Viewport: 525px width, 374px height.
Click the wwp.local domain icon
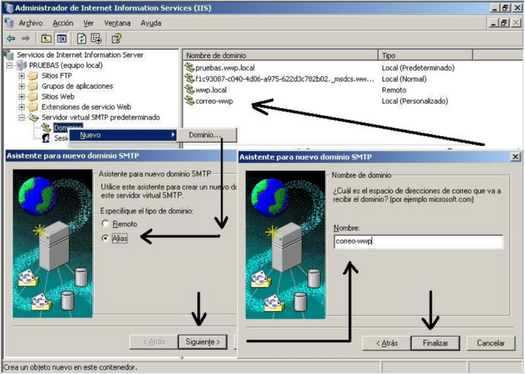(190, 90)
